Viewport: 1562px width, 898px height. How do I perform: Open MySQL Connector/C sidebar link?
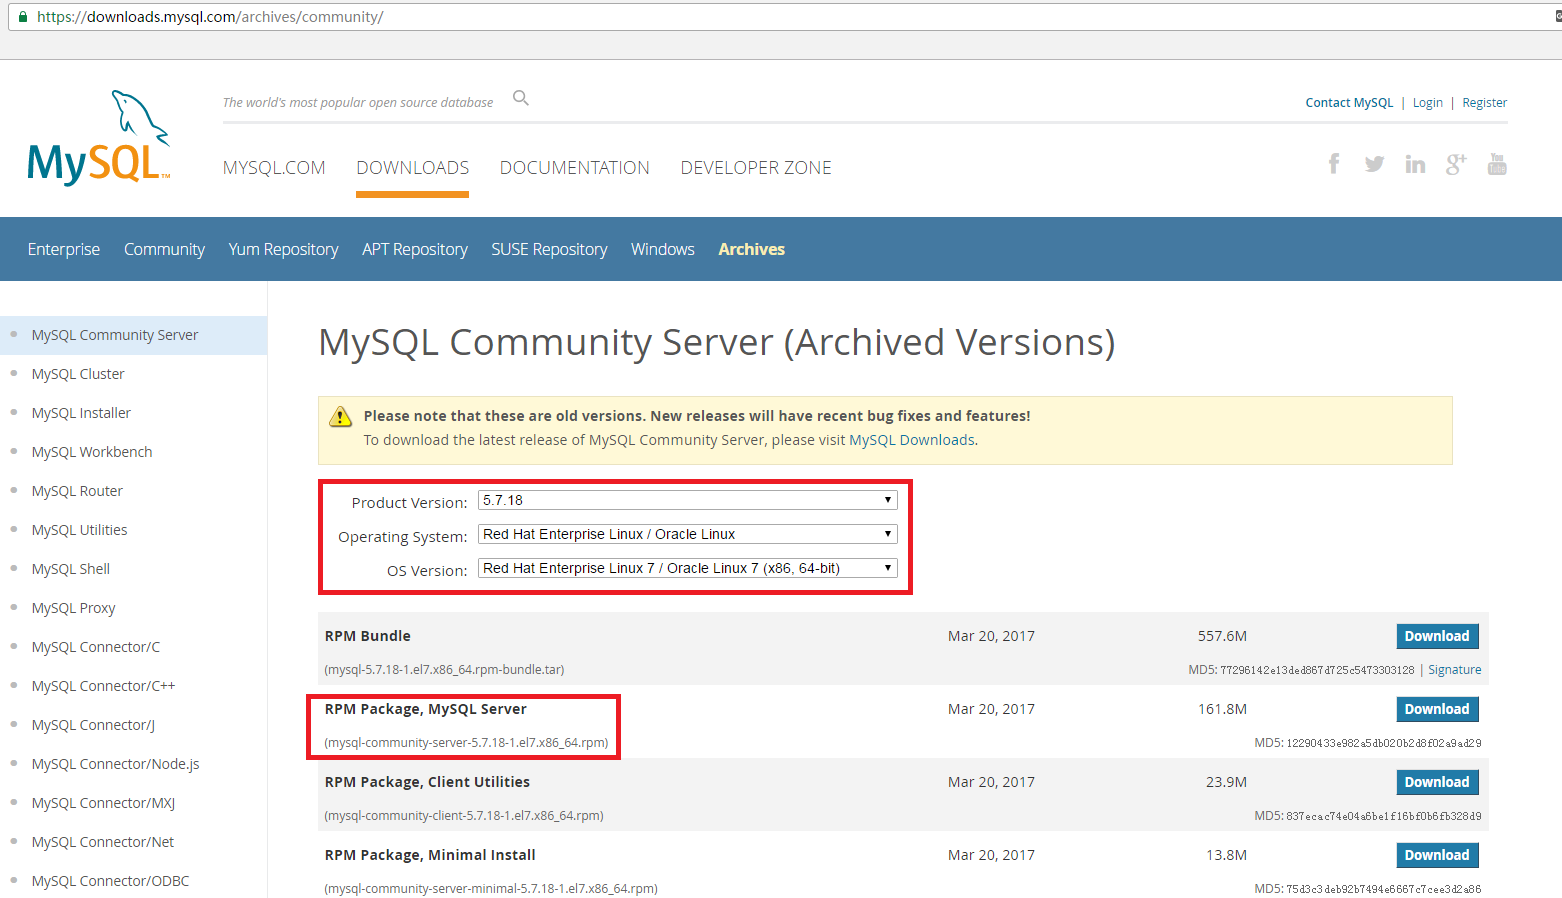(96, 647)
